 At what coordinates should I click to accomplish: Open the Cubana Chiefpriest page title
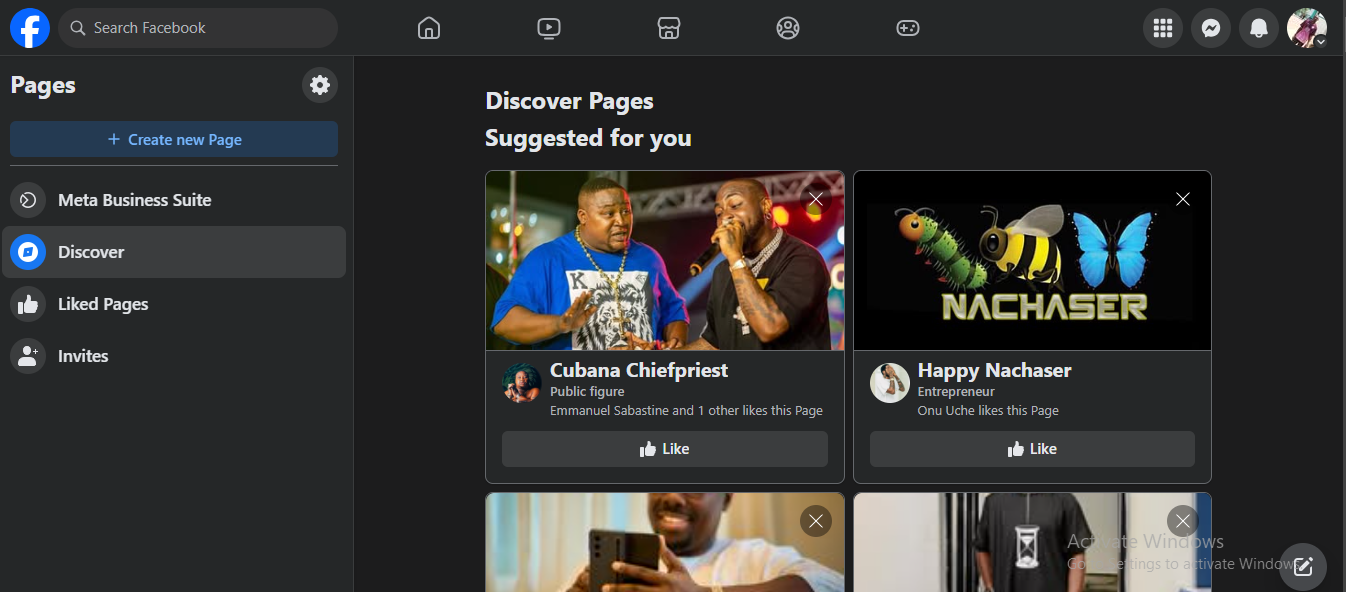tap(639, 370)
